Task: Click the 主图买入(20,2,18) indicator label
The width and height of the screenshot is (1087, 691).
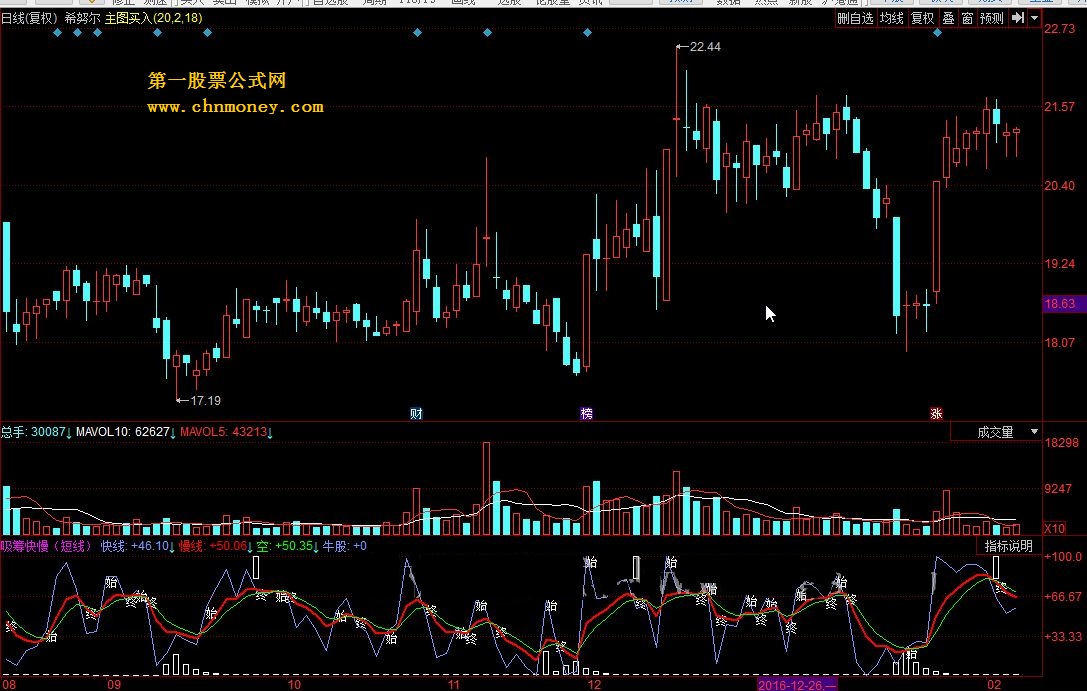Action: [x=154, y=18]
